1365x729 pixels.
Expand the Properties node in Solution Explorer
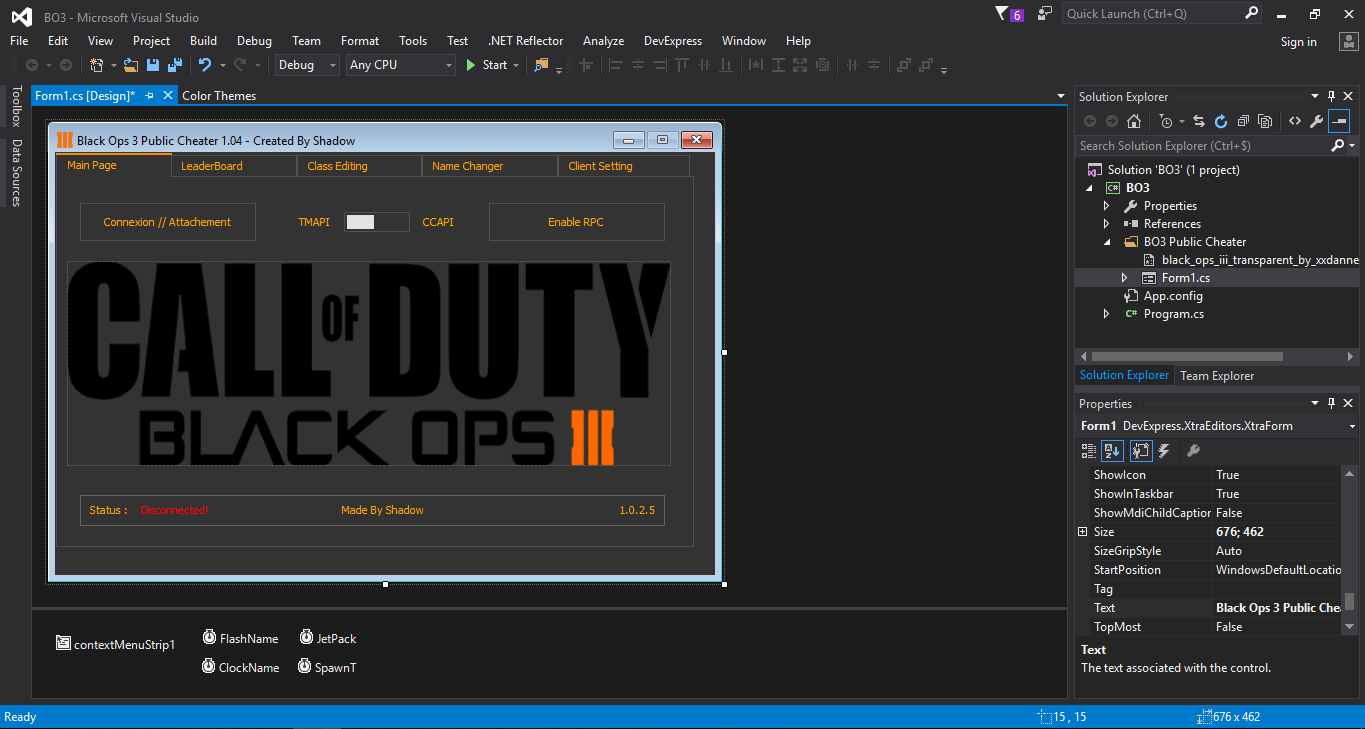point(1106,206)
